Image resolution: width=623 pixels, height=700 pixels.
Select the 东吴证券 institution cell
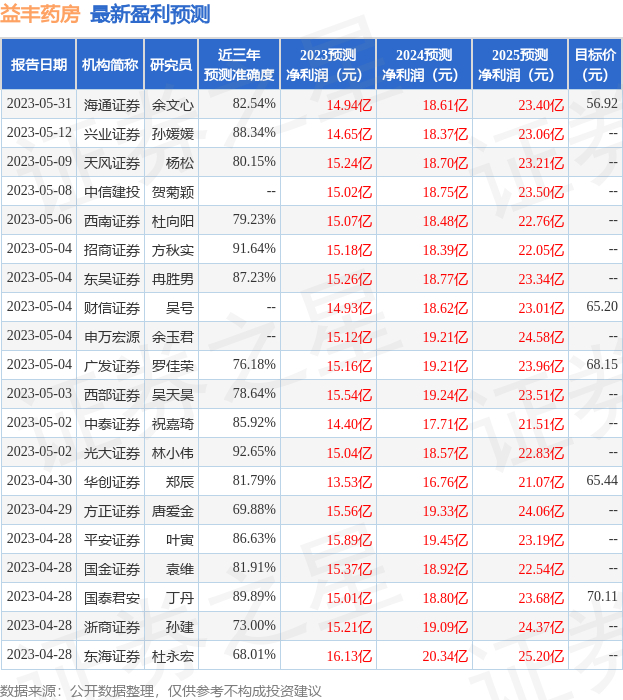(x=112, y=279)
